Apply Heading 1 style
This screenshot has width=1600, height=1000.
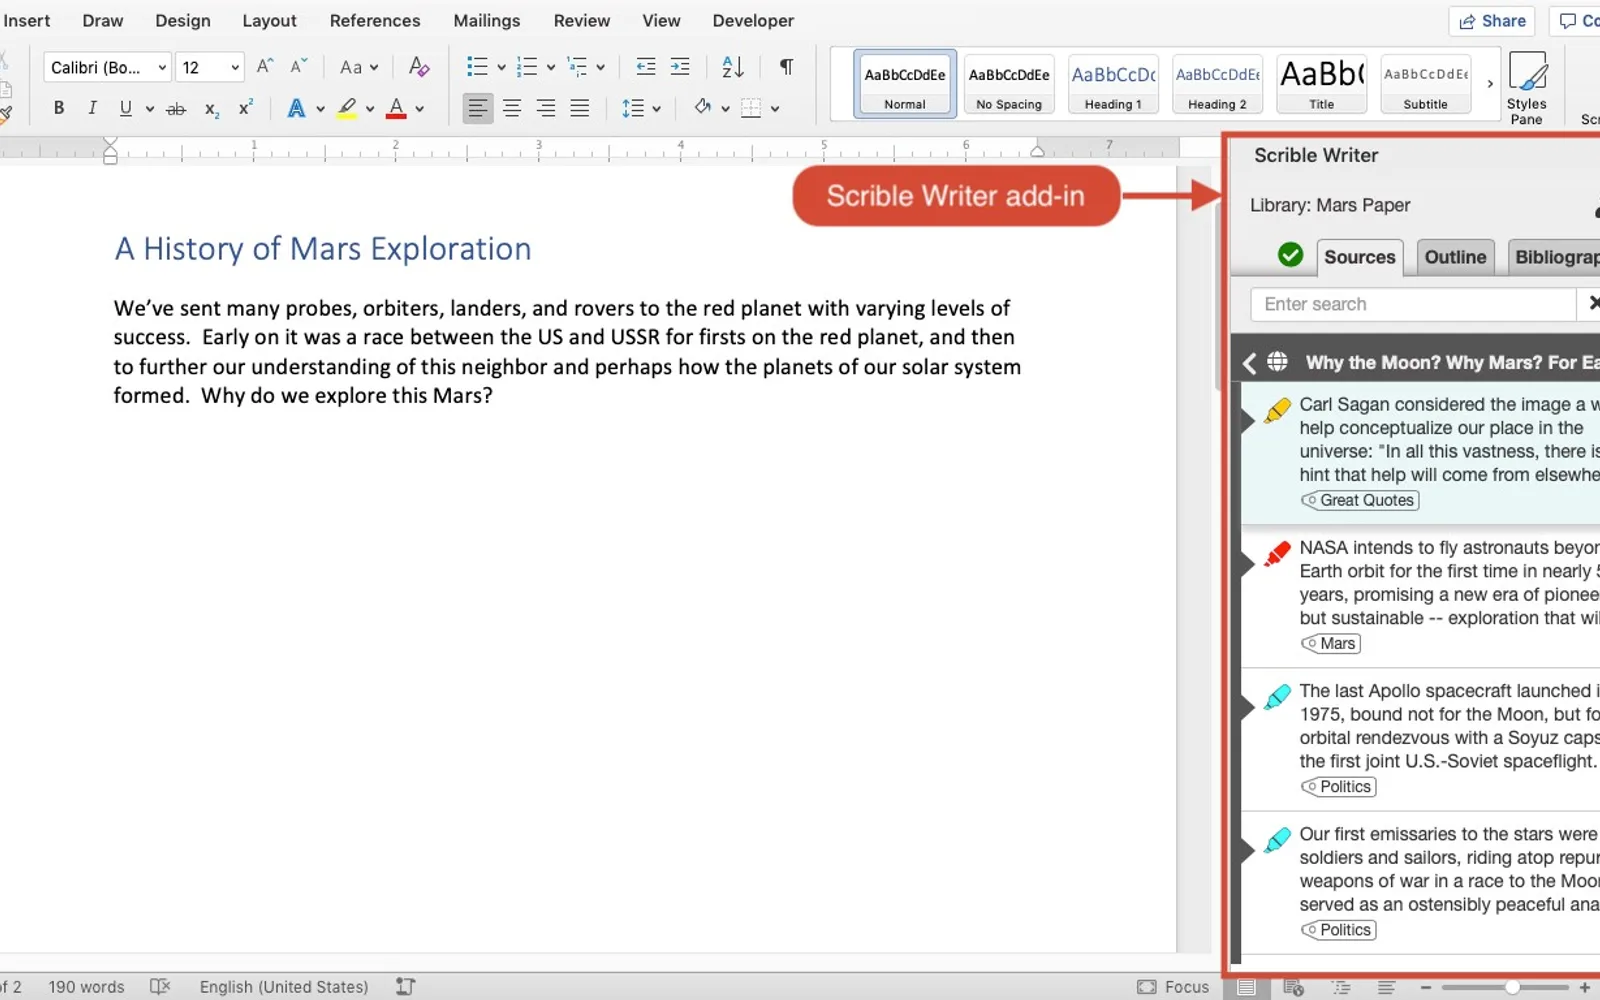pos(1113,84)
